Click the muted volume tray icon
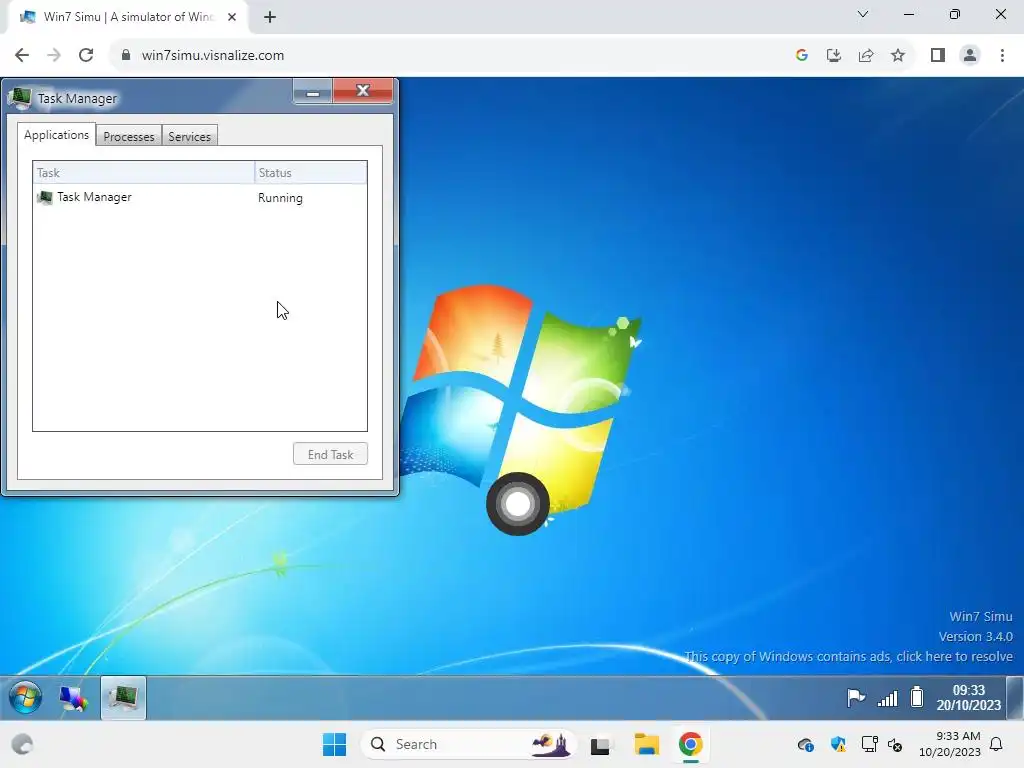1024x768 pixels. coord(895,744)
